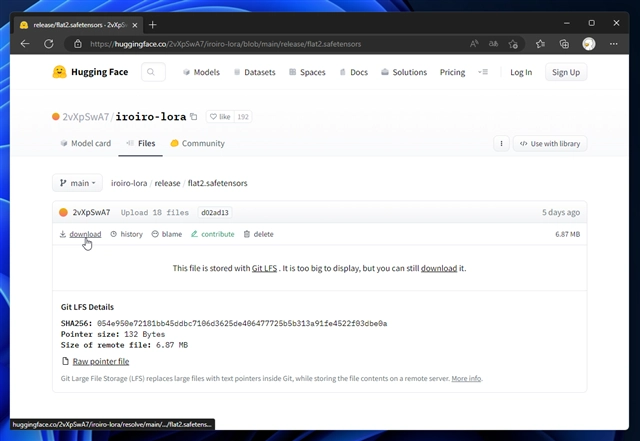Screen dimensions: 640x441
Task: Open the Models page
Action: (x=201, y=72)
